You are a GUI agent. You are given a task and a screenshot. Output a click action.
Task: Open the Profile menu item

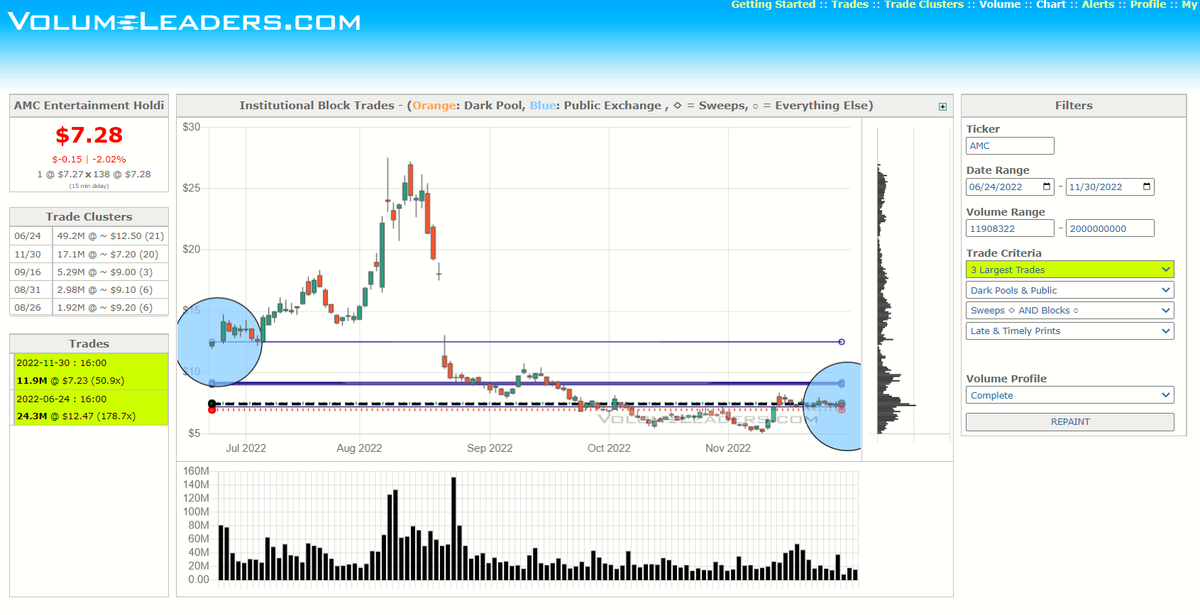click(1148, 5)
